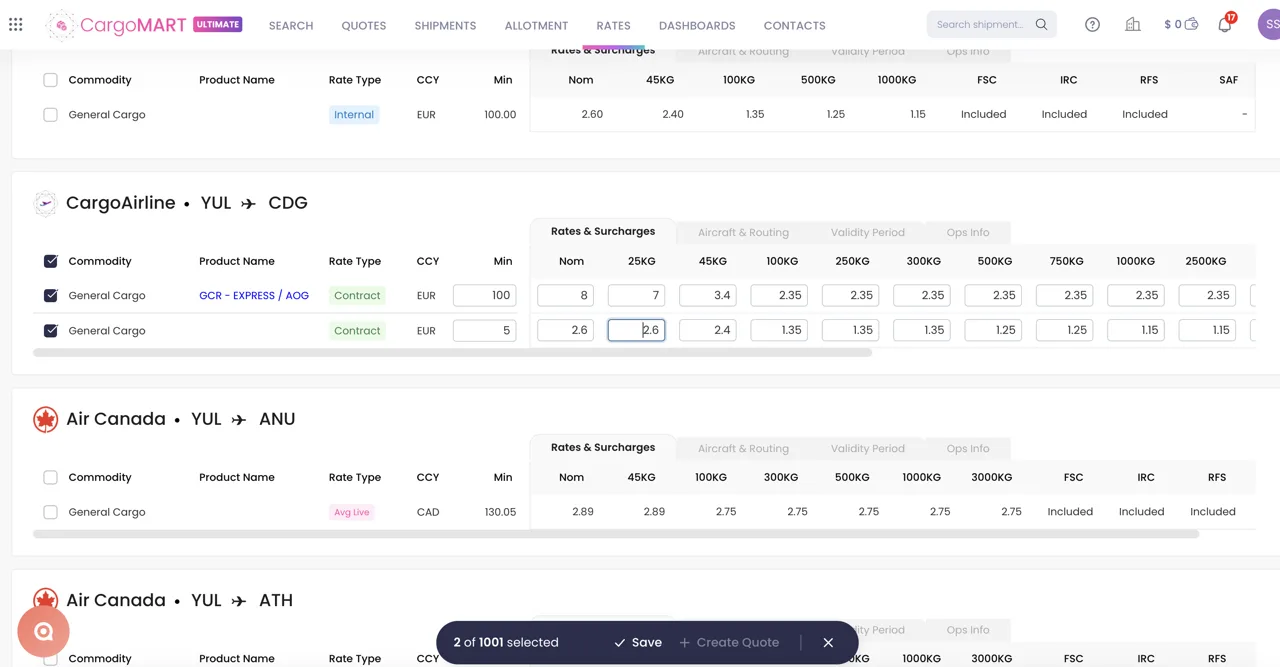Switch to CargoAirline Ops Info tab
Image resolution: width=1280 pixels, height=667 pixels.
click(968, 232)
